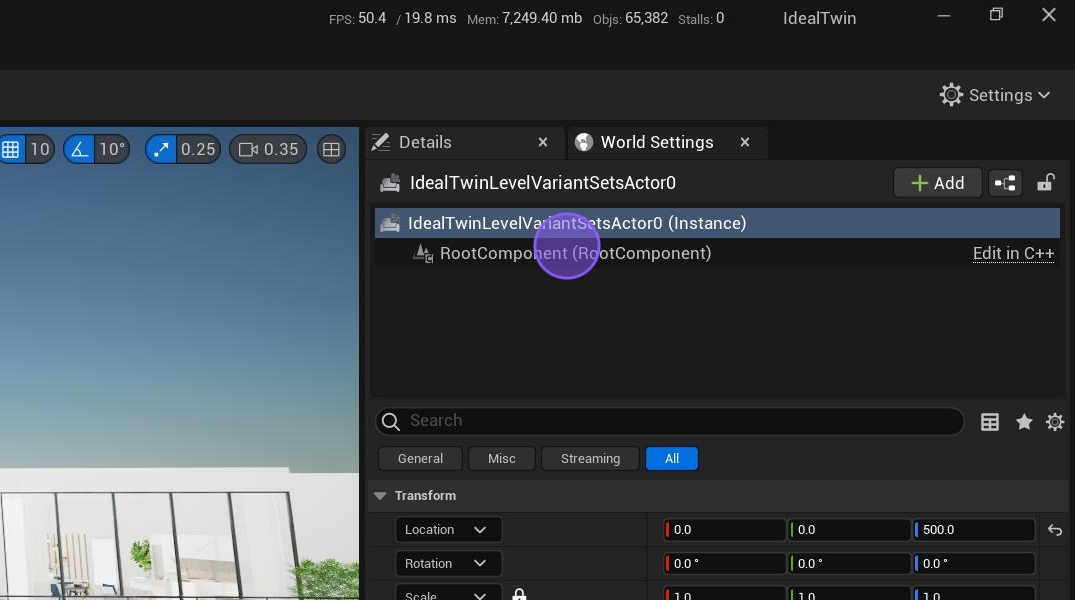The width and height of the screenshot is (1075, 600).
Task: Lock the Scale ratio padlock
Action: pyautogui.click(x=519, y=595)
